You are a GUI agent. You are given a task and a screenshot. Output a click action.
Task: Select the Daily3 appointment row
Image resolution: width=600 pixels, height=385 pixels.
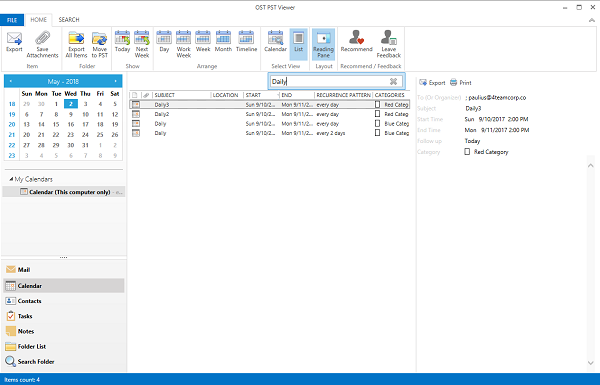tap(269, 104)
